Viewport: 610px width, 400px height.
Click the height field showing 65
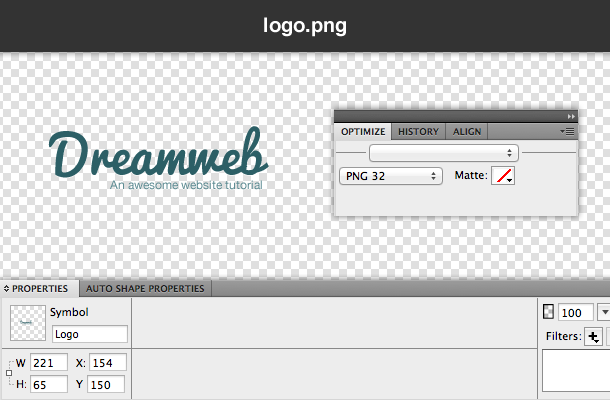click(49, 384)
